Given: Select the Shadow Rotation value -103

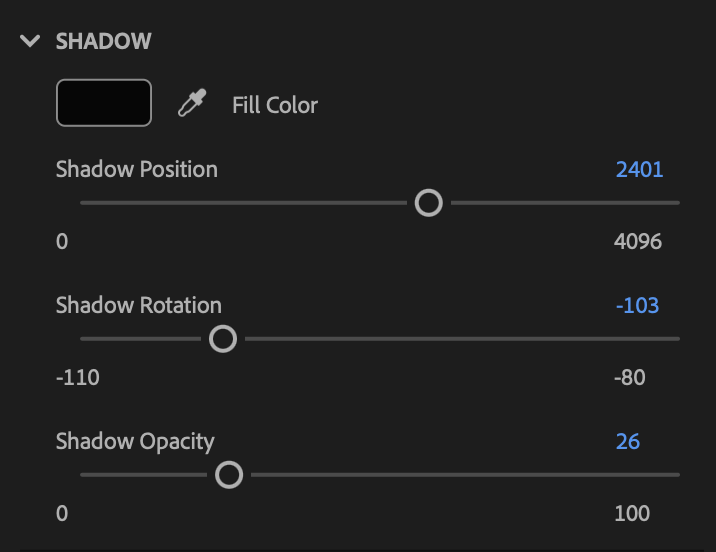Looking at the screenshot, I should tap(637, 305).
